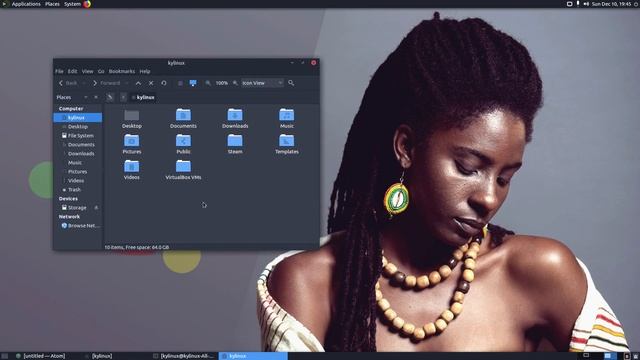Click the volume icon in system tray

pyautogui.click(x=586, y=4)
